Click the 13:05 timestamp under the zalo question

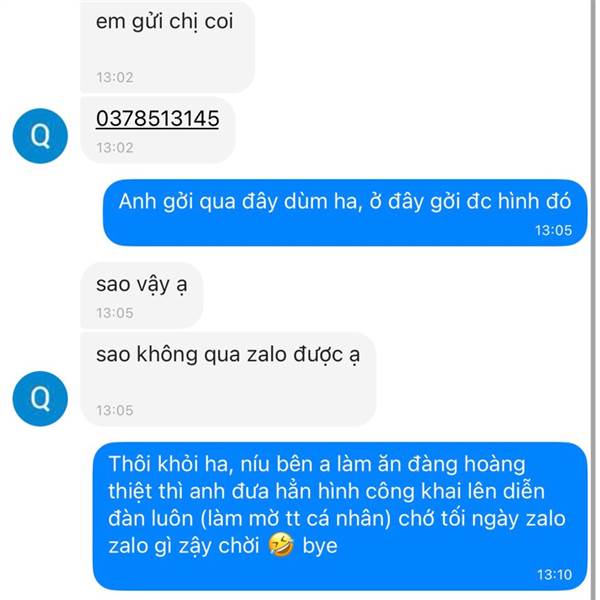click(114, 410)
